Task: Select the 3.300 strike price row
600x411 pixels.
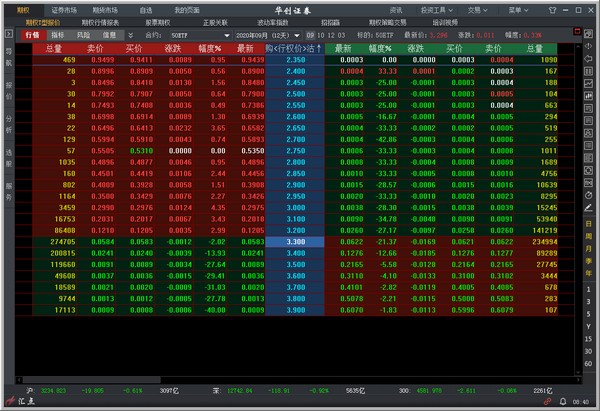Action: [296, 241]
